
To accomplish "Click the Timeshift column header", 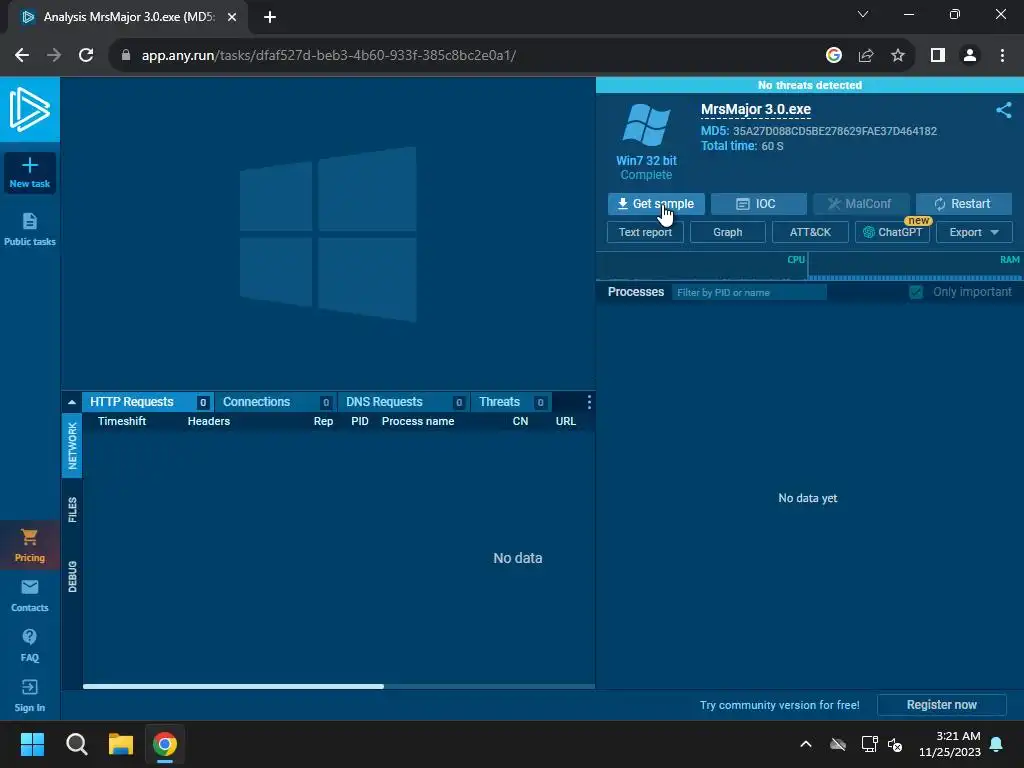I will 122,421.
